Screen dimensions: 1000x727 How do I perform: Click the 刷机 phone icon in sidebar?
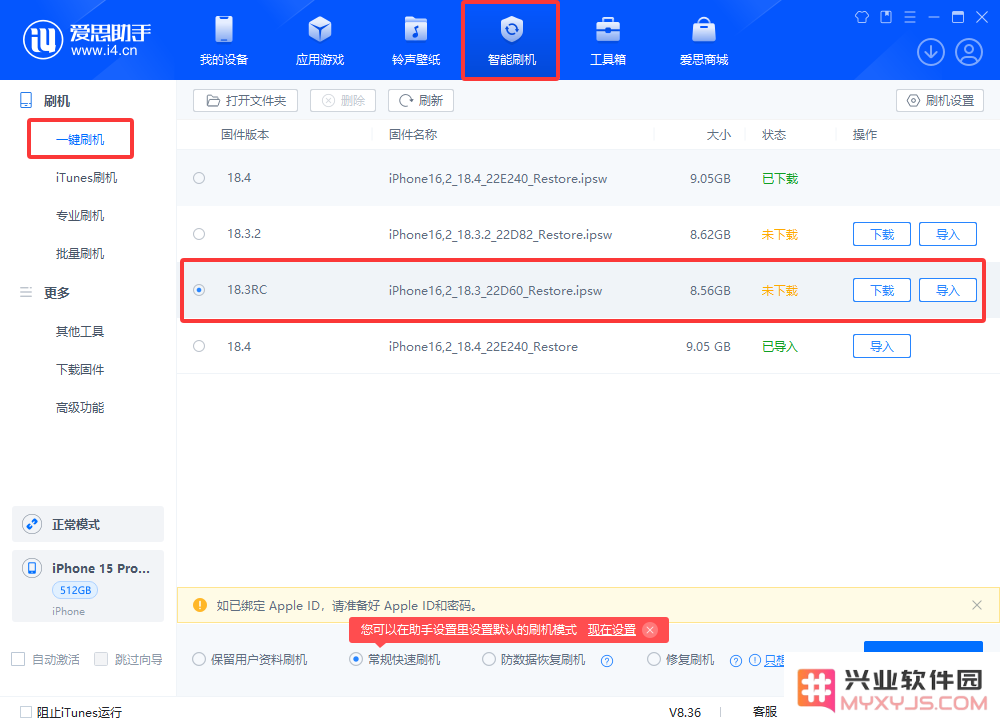point(26,100)
